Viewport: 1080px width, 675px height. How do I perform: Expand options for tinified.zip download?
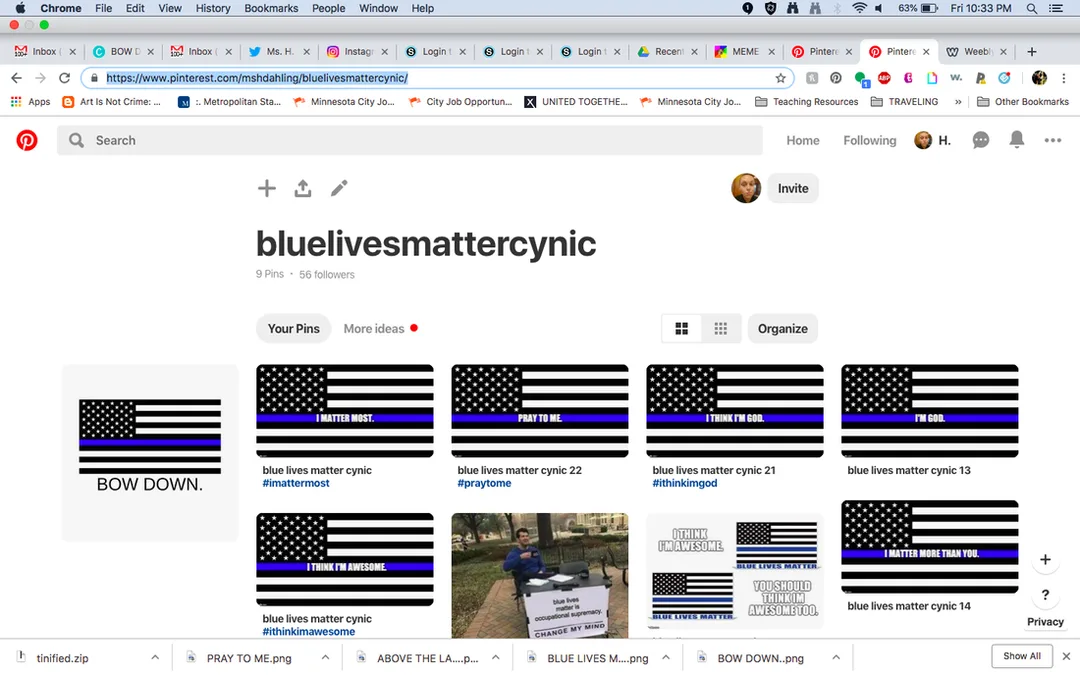click(155, 658)
